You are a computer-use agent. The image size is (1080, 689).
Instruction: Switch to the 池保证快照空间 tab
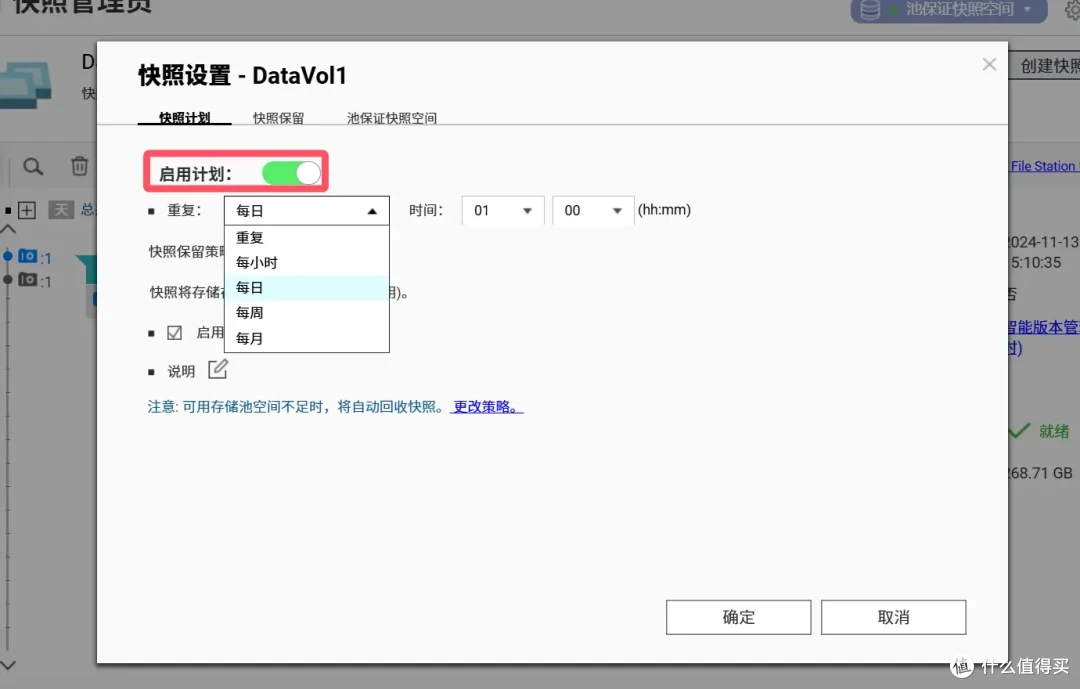392,118
